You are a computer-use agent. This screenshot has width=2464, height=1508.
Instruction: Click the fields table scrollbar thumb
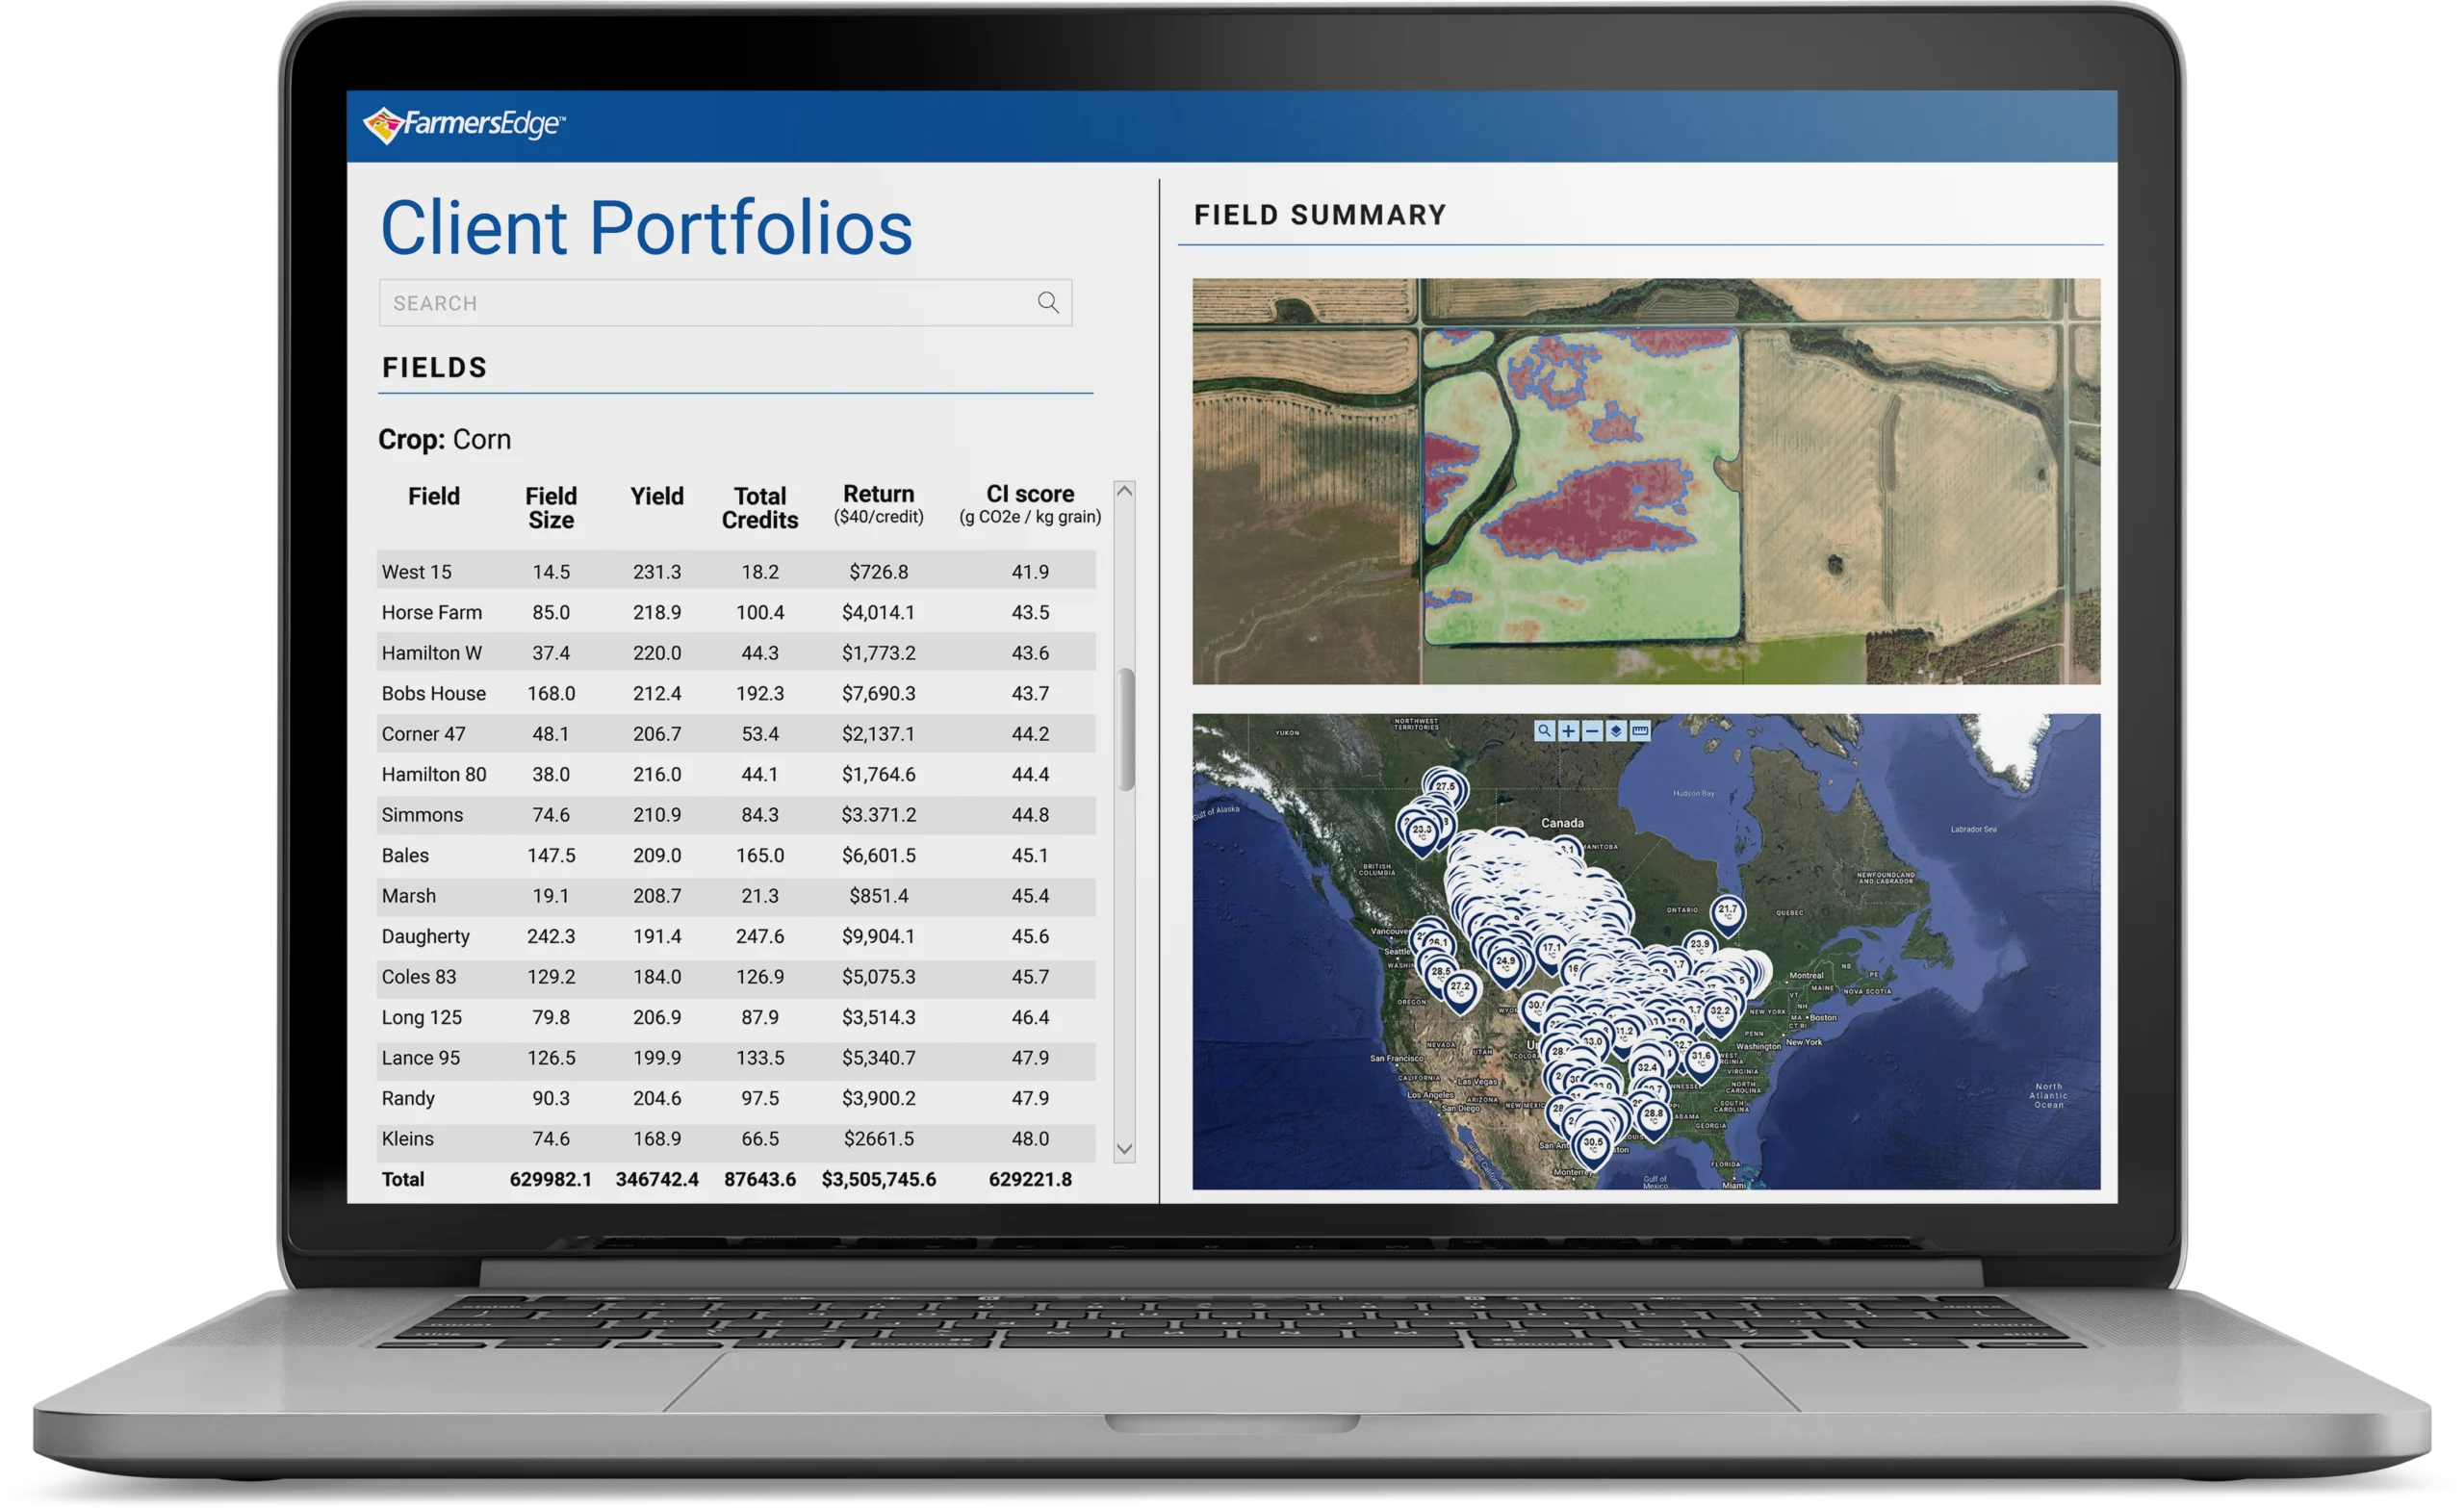click(x=1126, y=729)
